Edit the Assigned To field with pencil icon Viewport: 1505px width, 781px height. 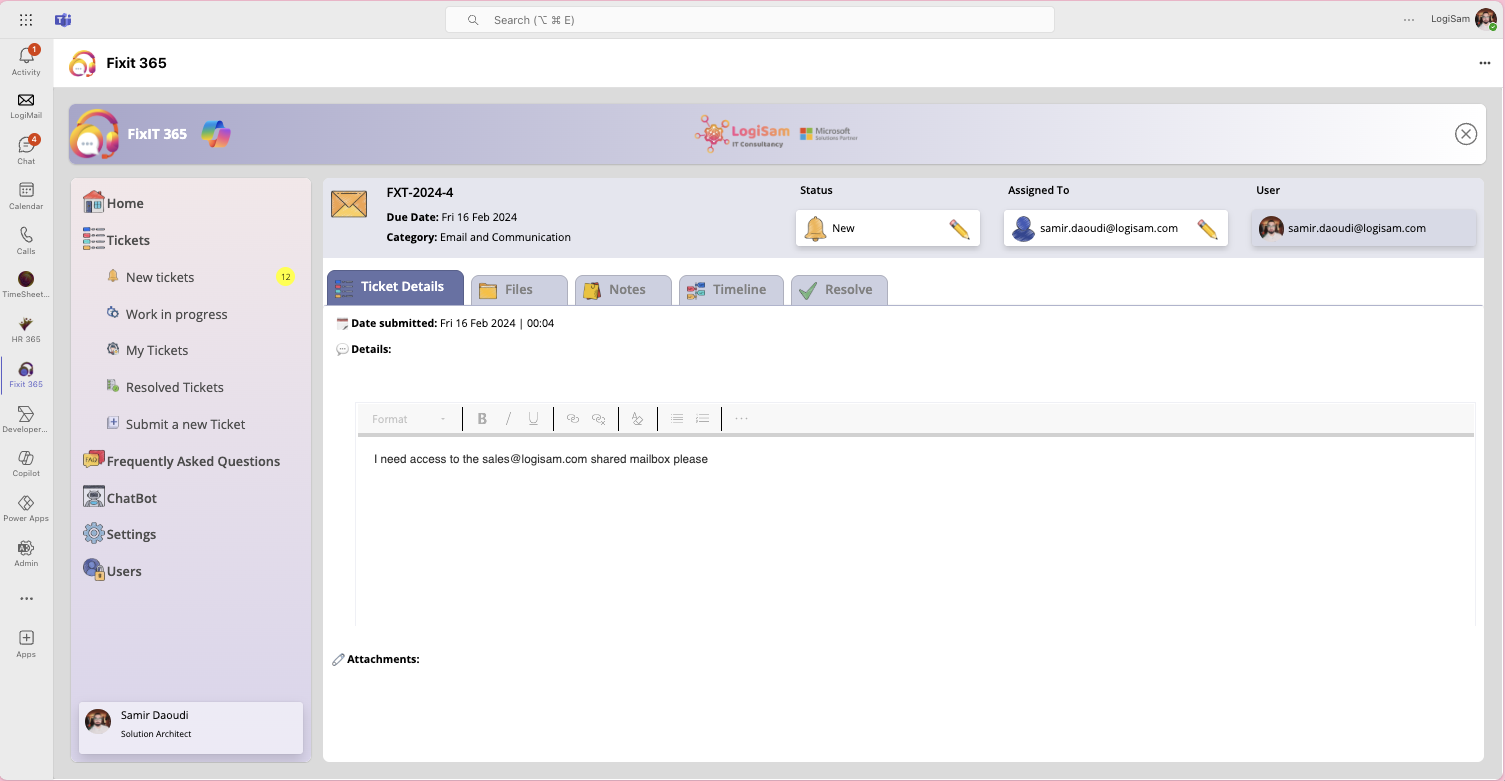[x=1207, y=229]
